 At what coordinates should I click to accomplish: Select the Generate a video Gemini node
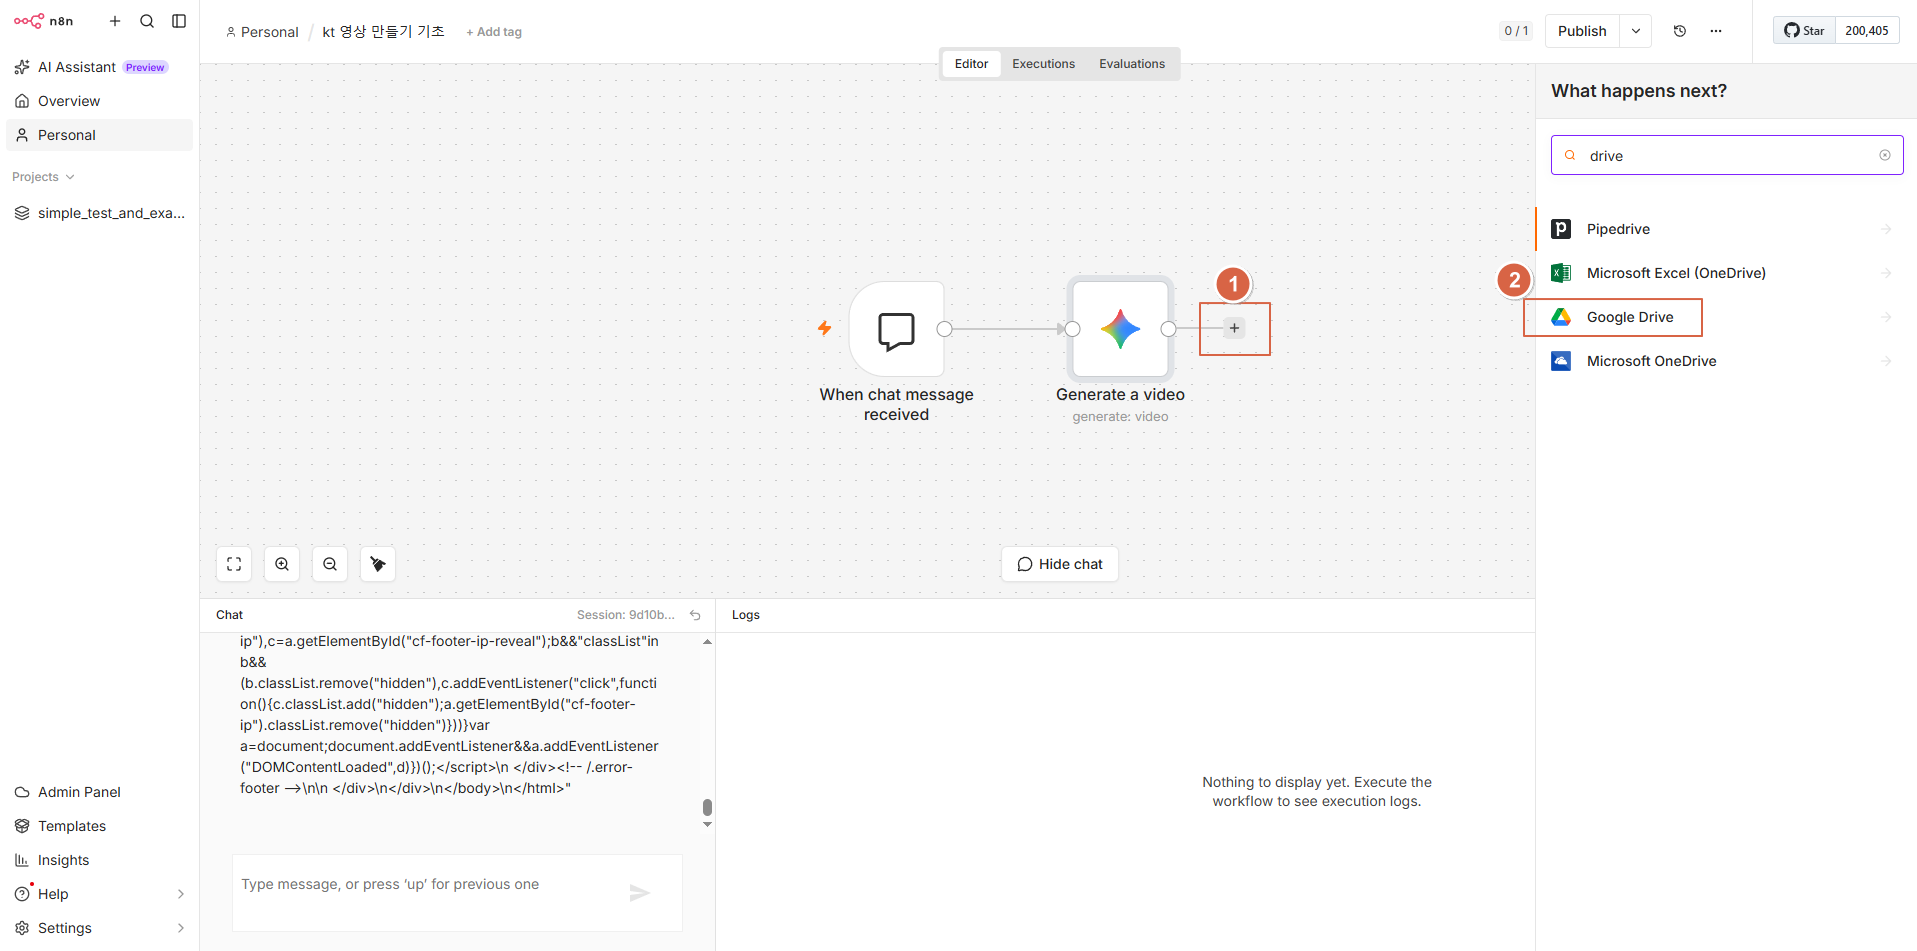coord(1120,329)
